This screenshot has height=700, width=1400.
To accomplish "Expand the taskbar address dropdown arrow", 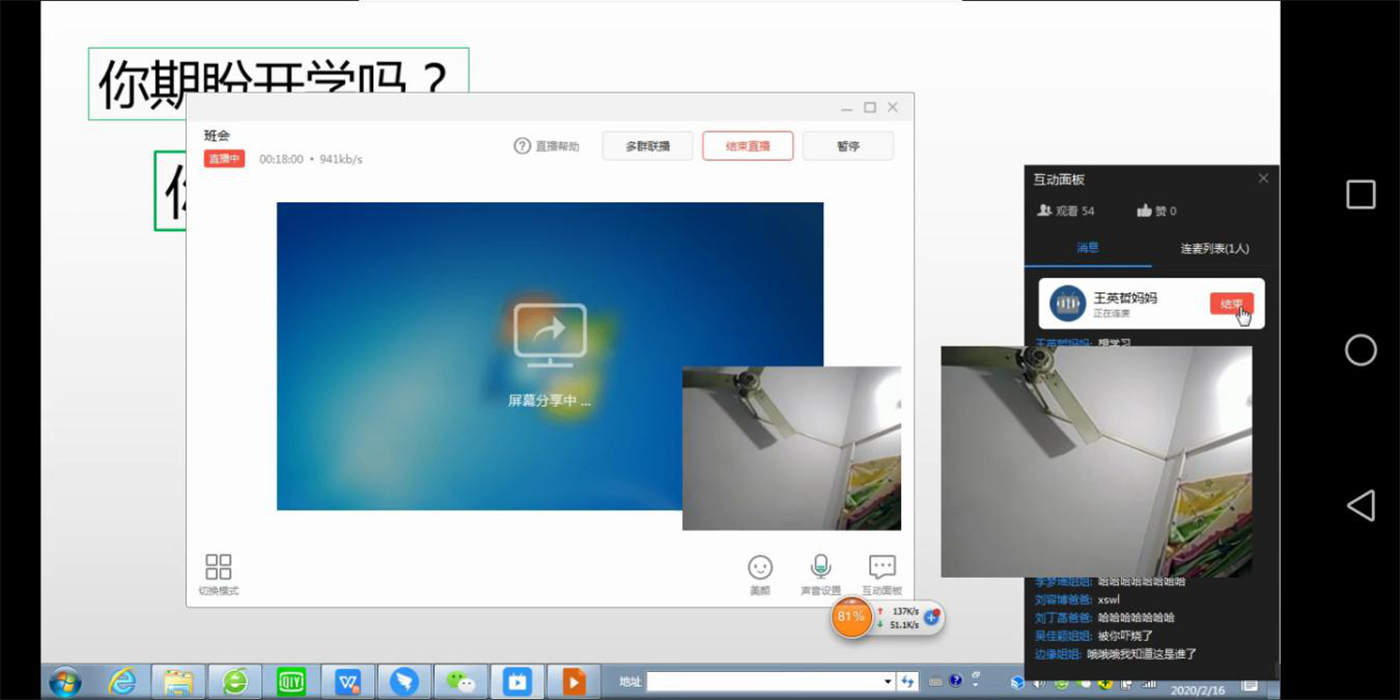I will pos(888,681).
